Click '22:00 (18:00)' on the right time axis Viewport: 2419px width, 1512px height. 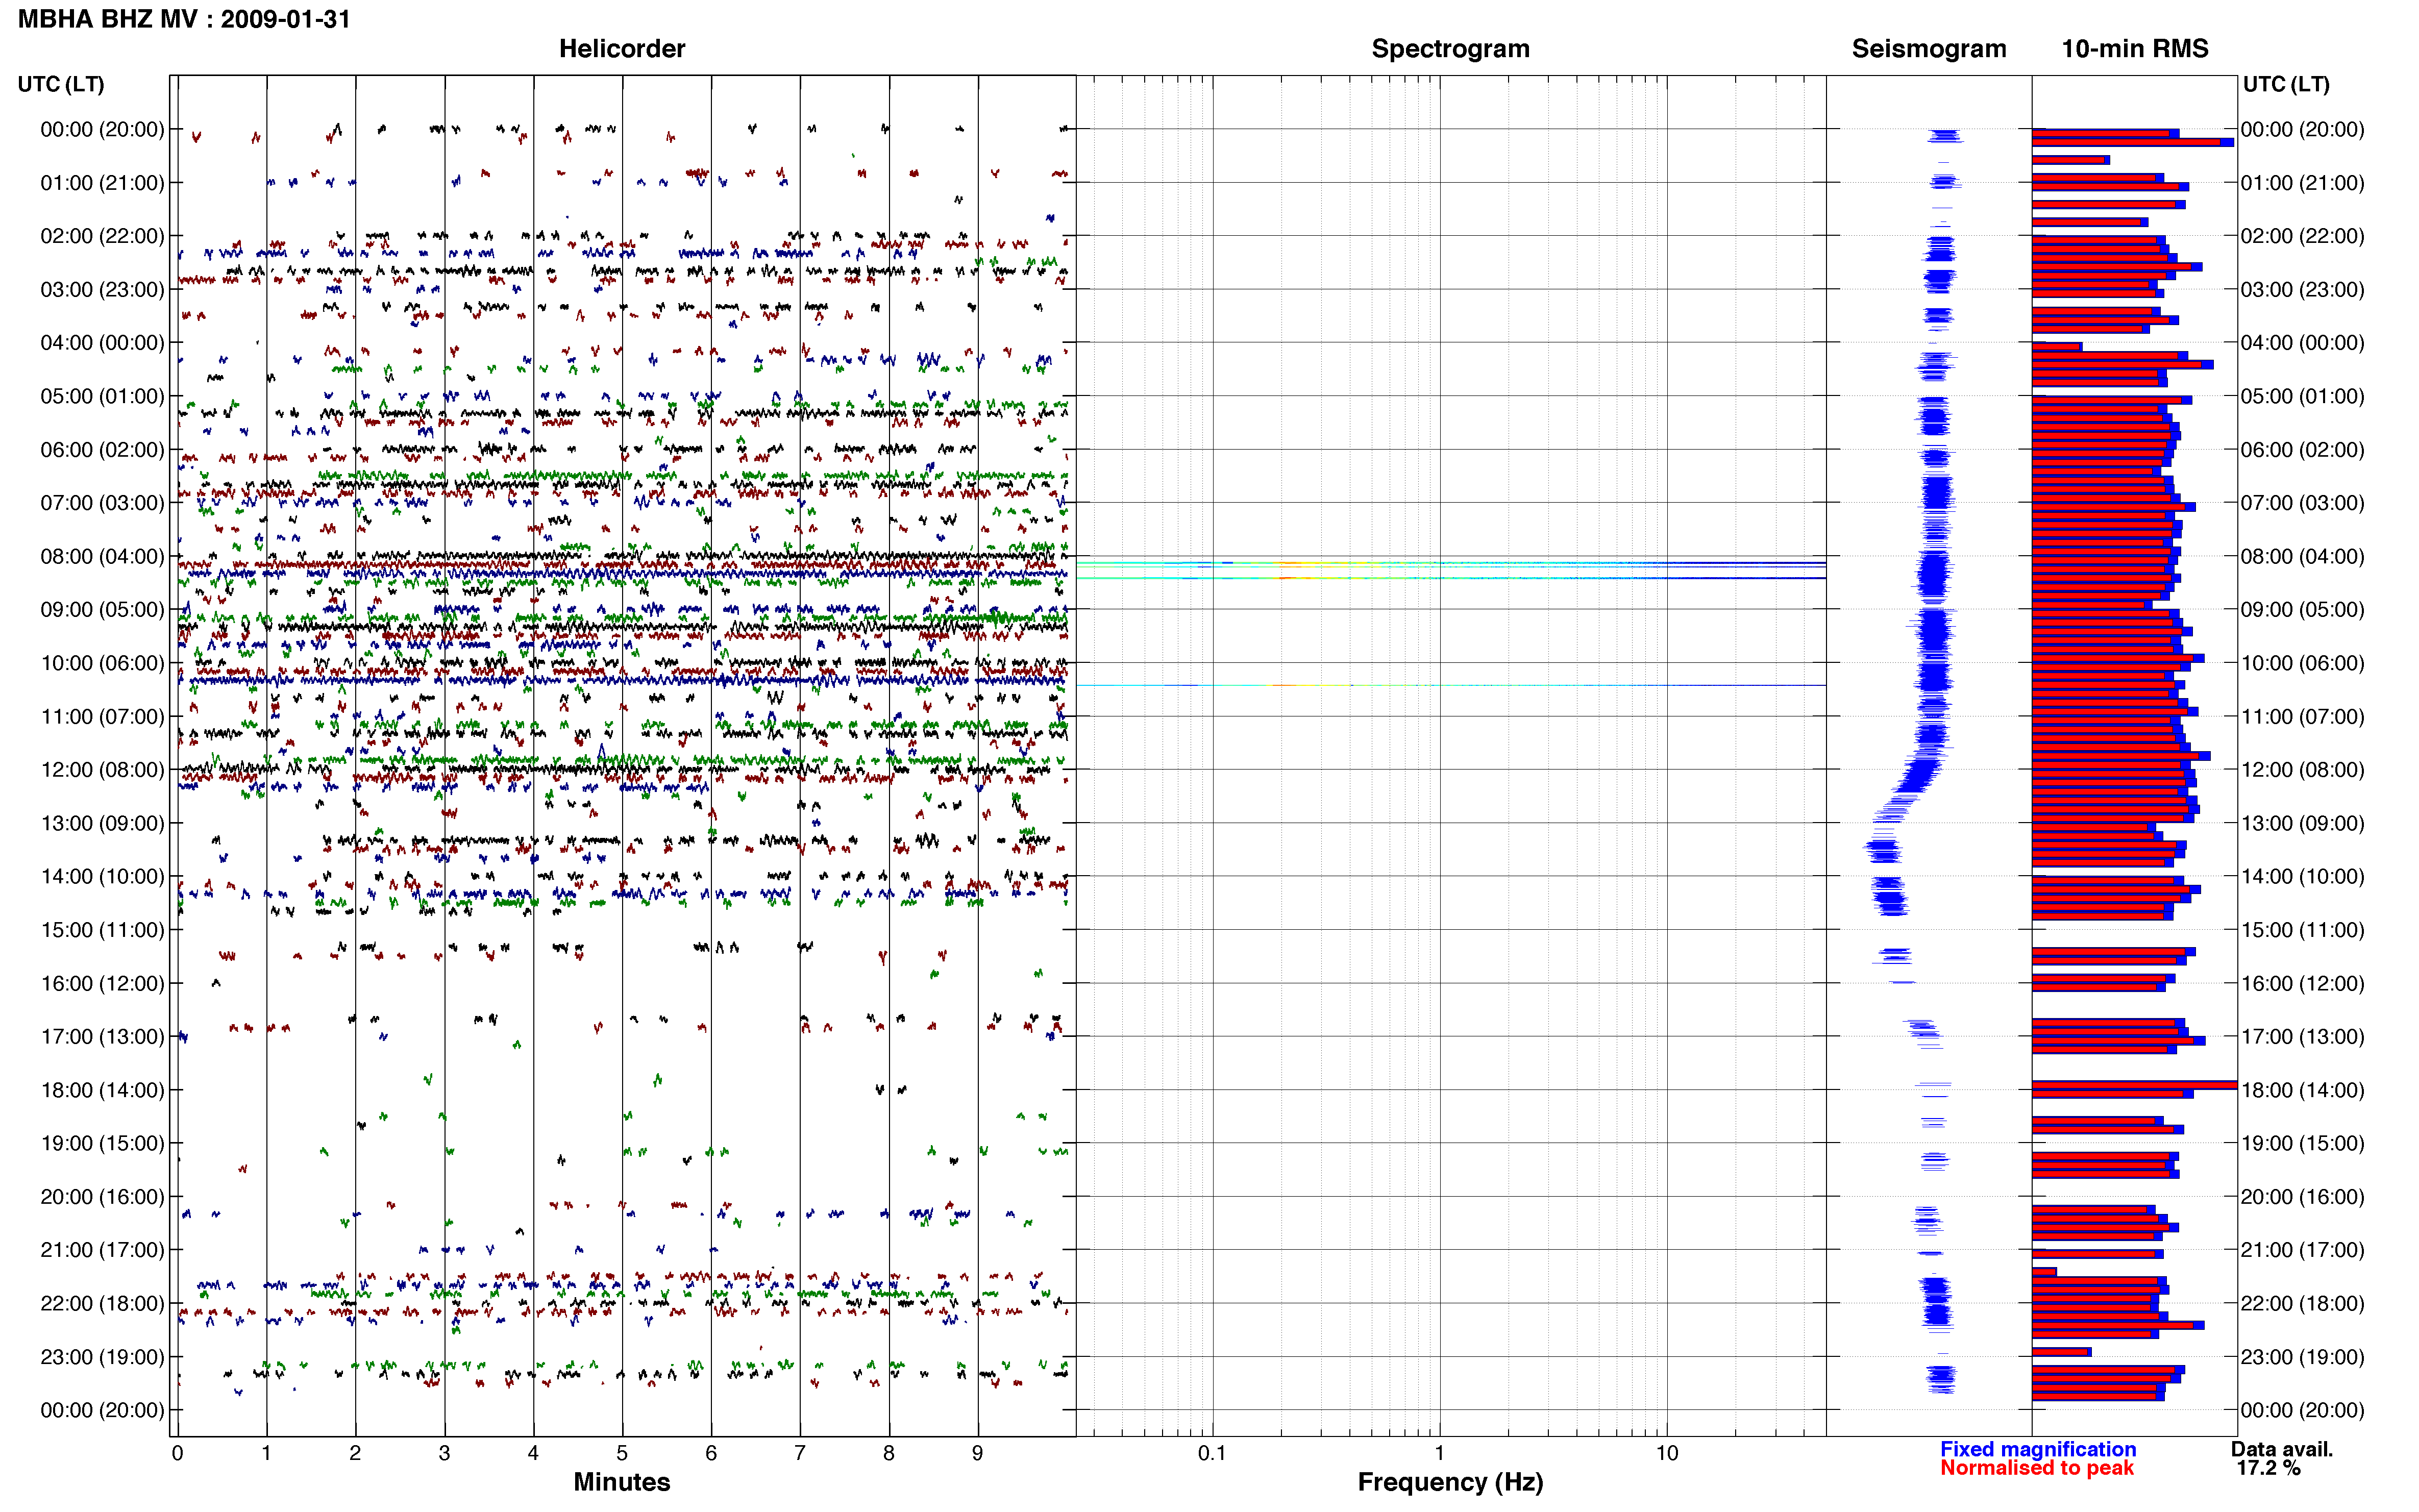[x=2302, y=1304]
